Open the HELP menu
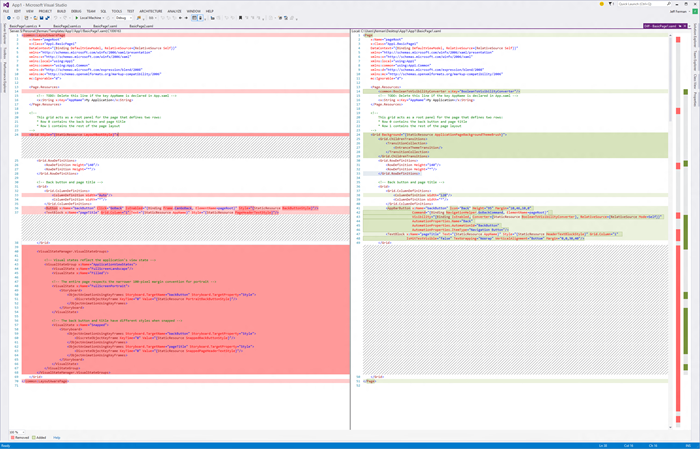Viewport: 700px width, 449px height. tap(210, 11)
